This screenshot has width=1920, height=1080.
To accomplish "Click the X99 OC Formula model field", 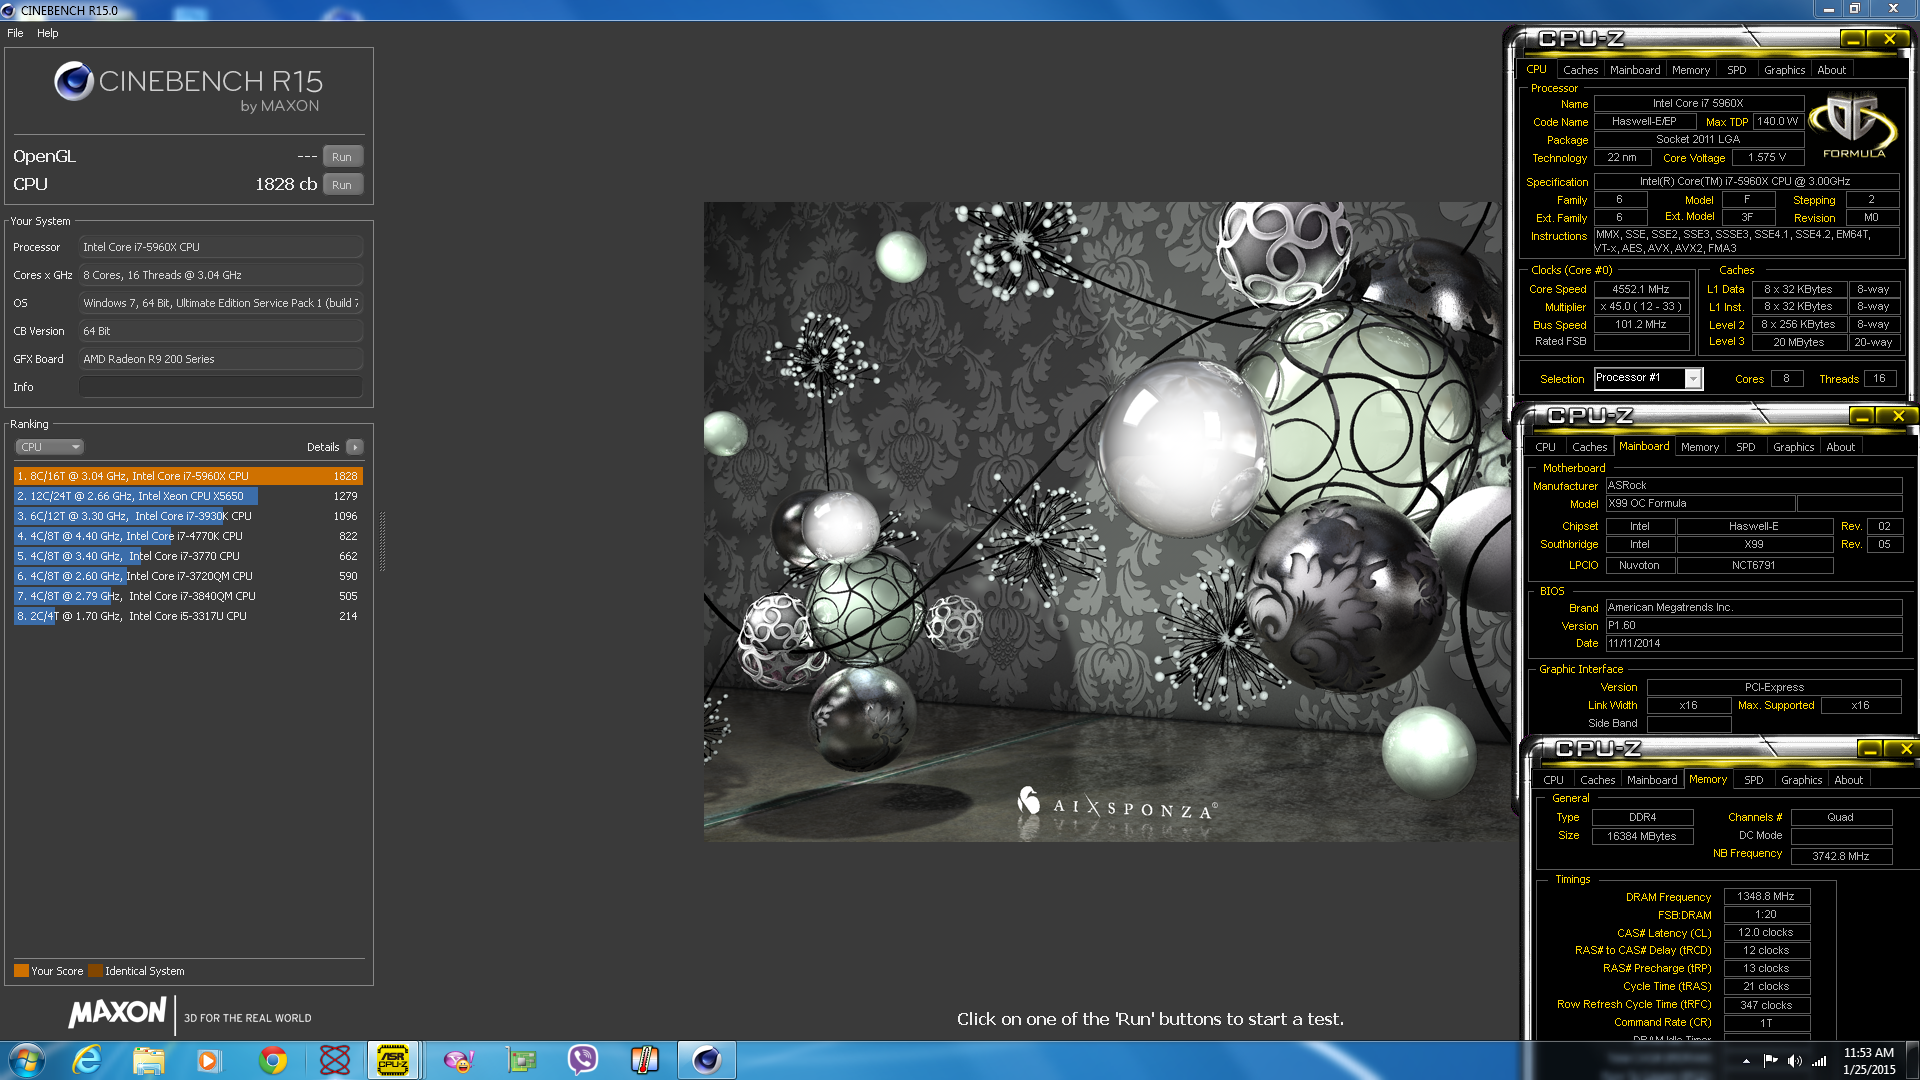I will tap(1700, 504).
